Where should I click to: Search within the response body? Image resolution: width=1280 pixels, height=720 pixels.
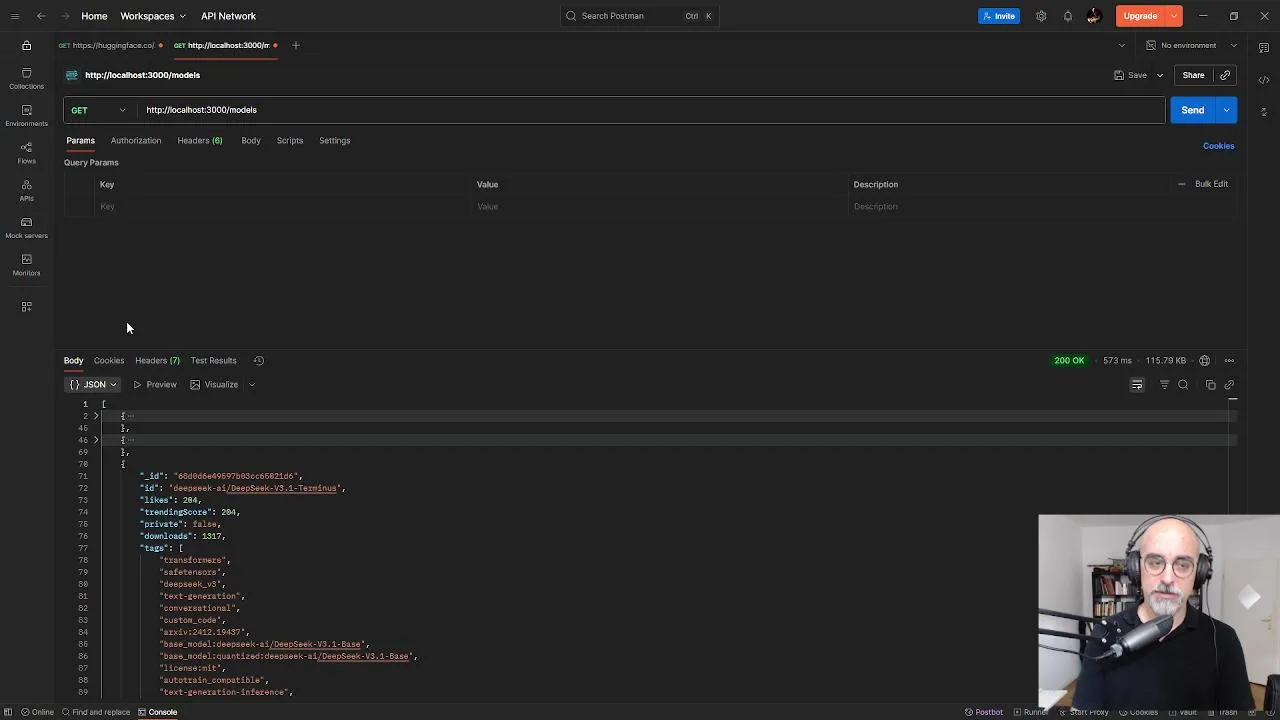point(1183,385)
